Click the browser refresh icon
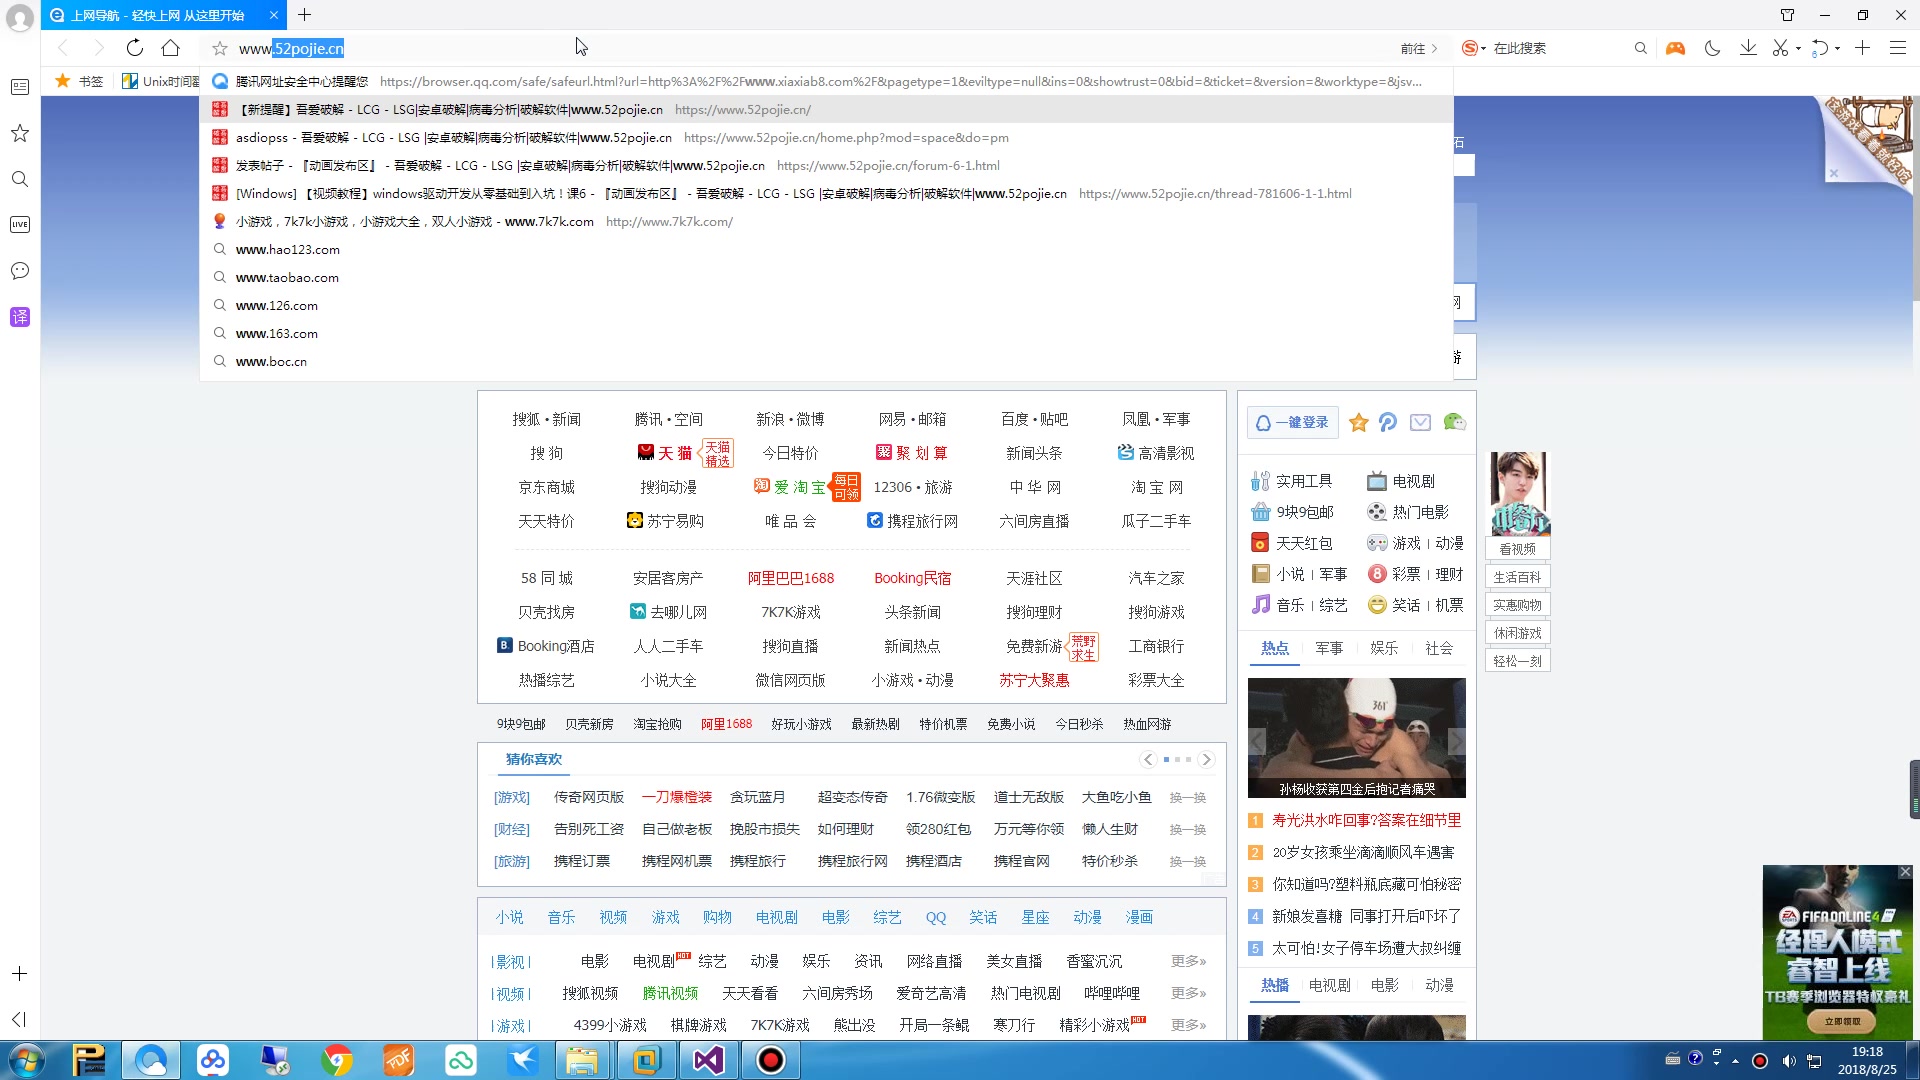The width and height of the screenshot is (1920, 1080). point(135,48)
